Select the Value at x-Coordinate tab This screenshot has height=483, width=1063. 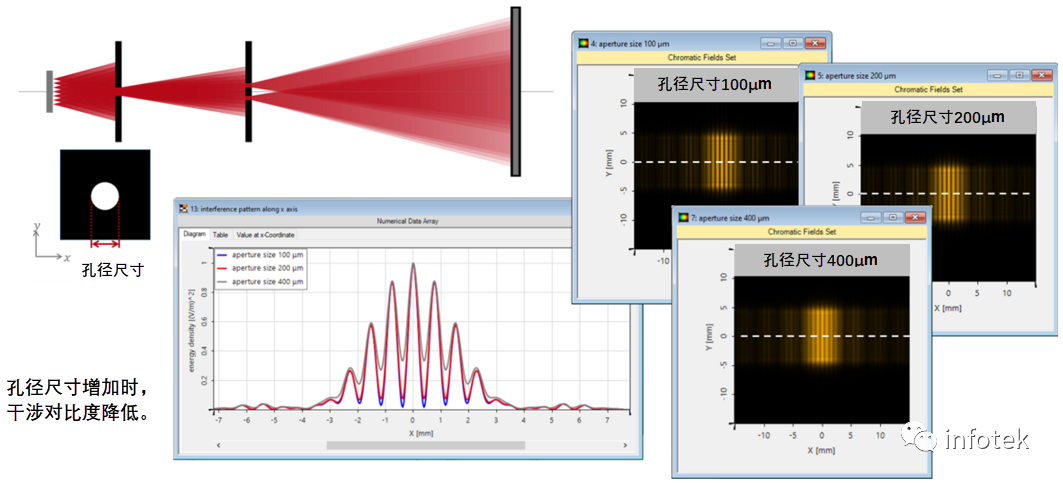tap(265, 235)
